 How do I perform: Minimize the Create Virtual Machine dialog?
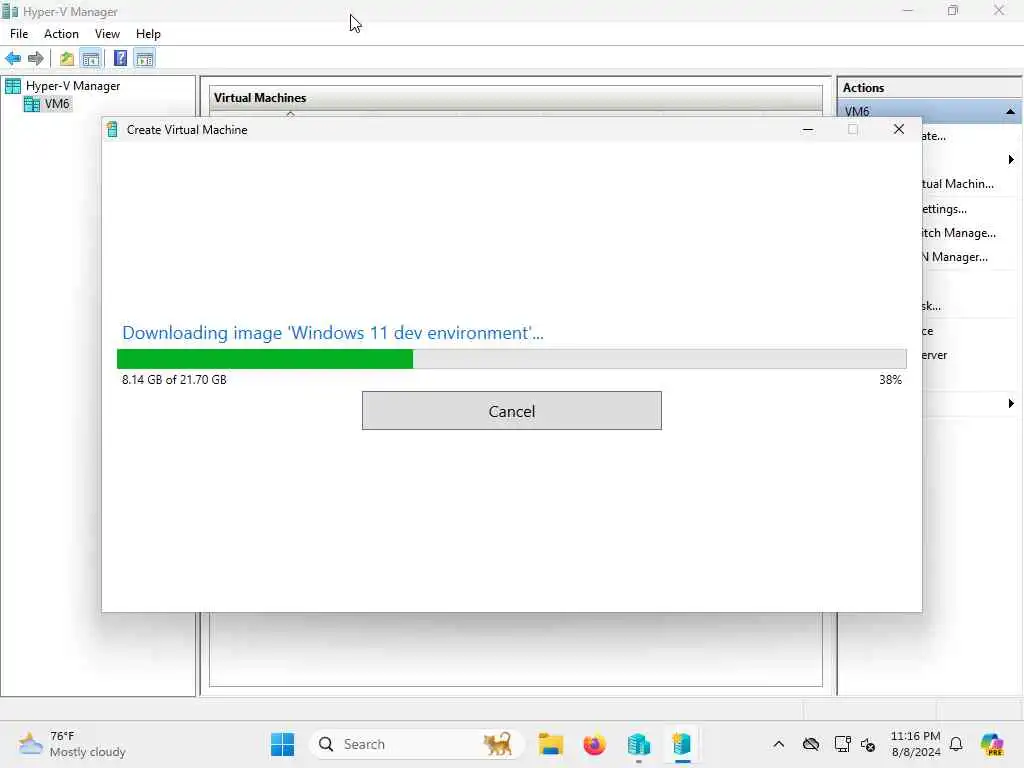click(808, 129)
